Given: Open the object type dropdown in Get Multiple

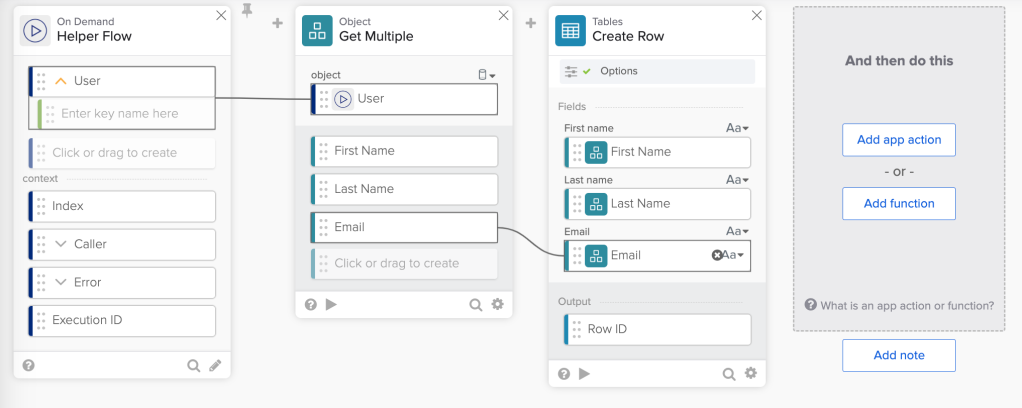Looking at the screenshot, I should pyautogui.click(x=486, y=75).
